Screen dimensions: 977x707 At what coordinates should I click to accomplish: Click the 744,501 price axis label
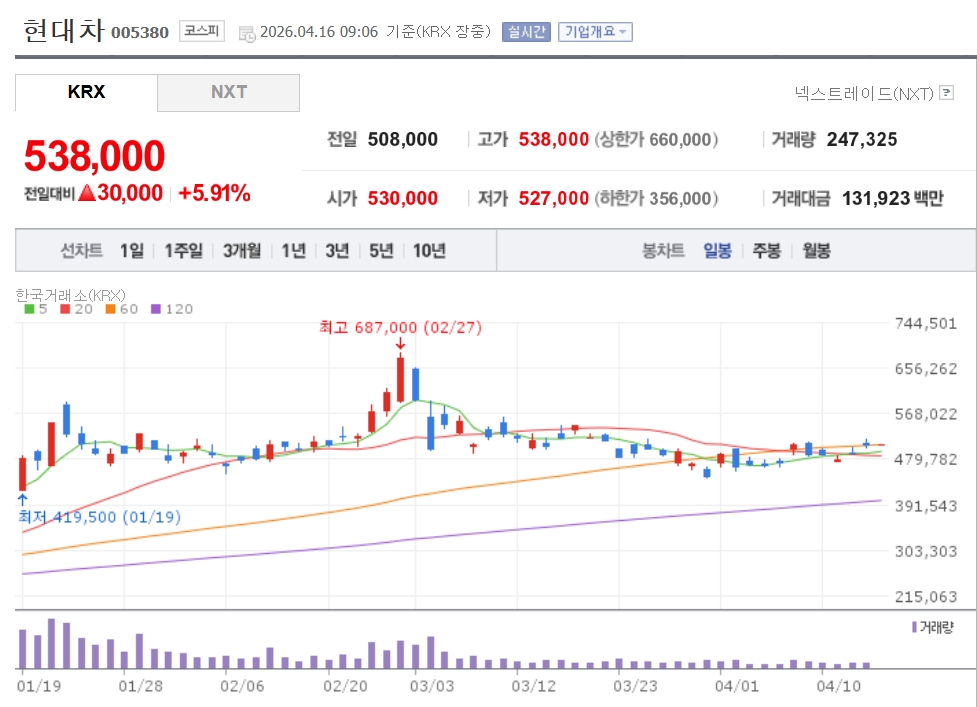coord(925,323)
